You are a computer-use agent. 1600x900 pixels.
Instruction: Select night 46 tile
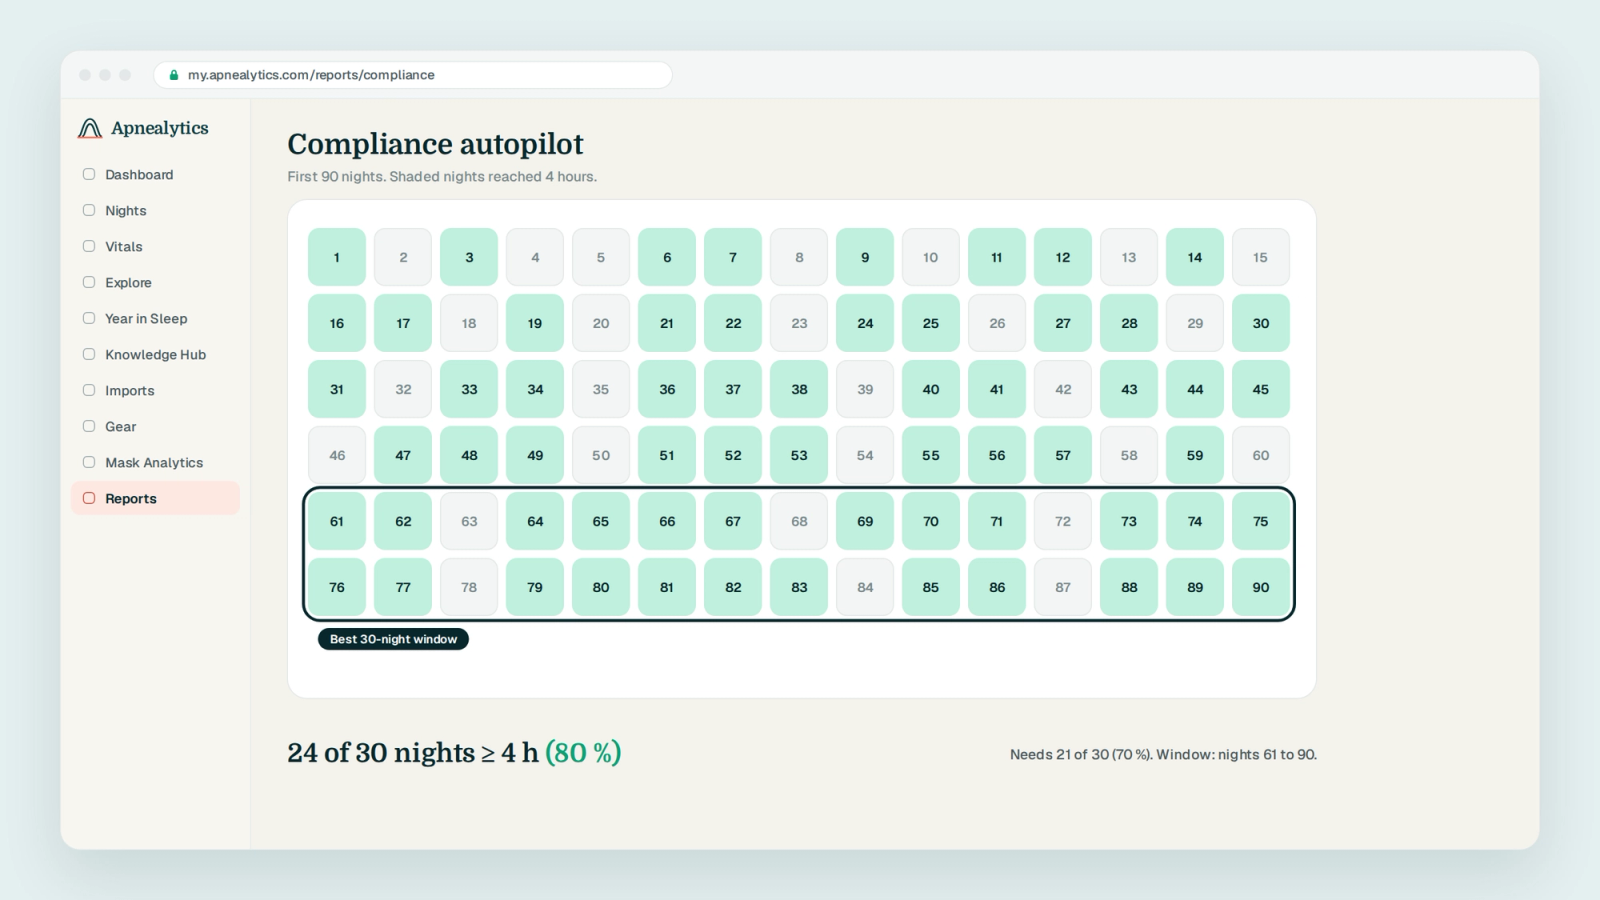tap(337, 455)
